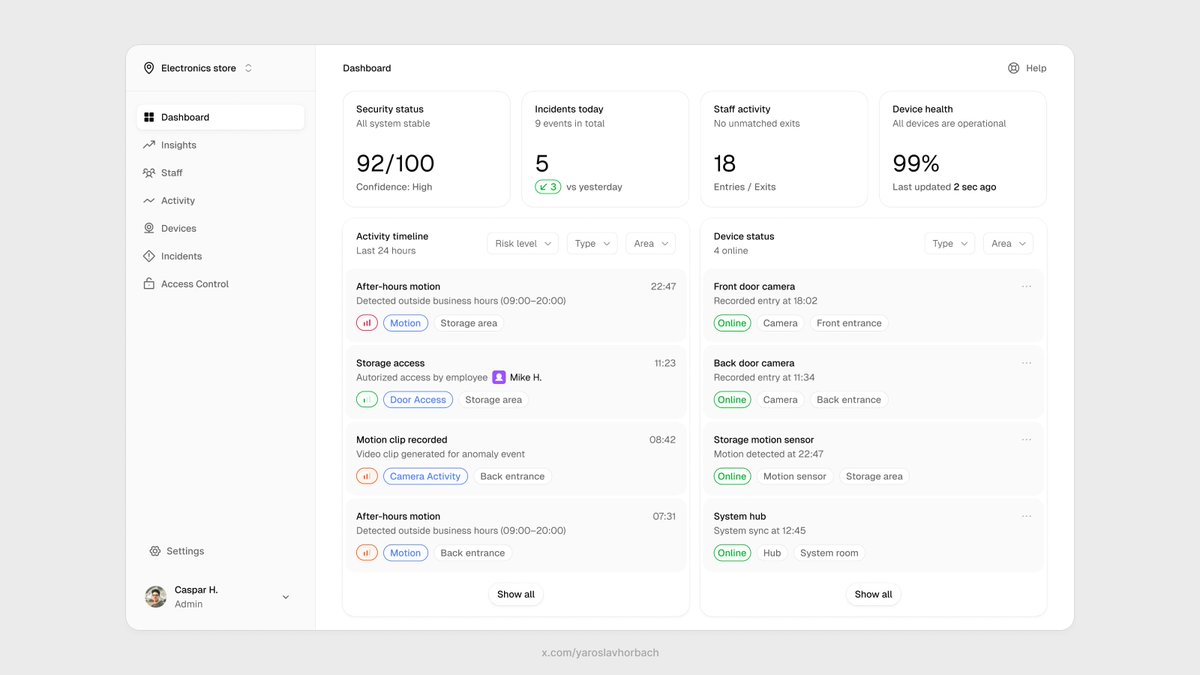Click the Camera Activity tag
Screen dimensions: 1200x675
[x=425, y=476]
